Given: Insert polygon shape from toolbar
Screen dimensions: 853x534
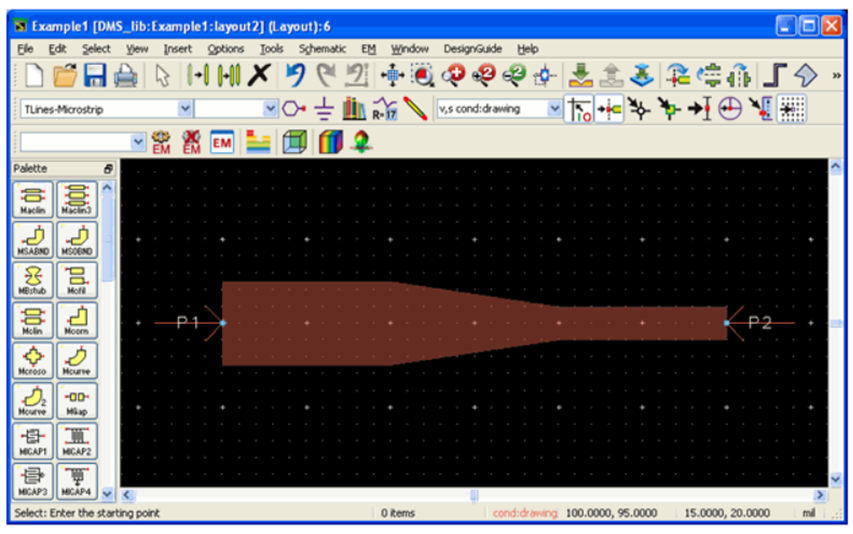Looking at the screenshot, I should click(806, 75).
